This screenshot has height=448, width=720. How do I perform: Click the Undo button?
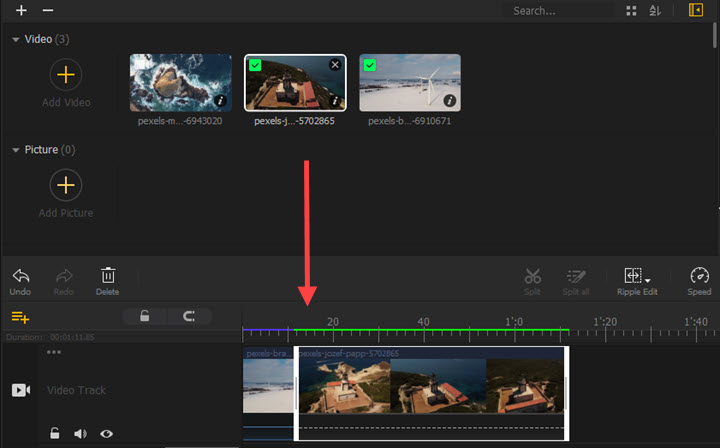tap(20, 281)
